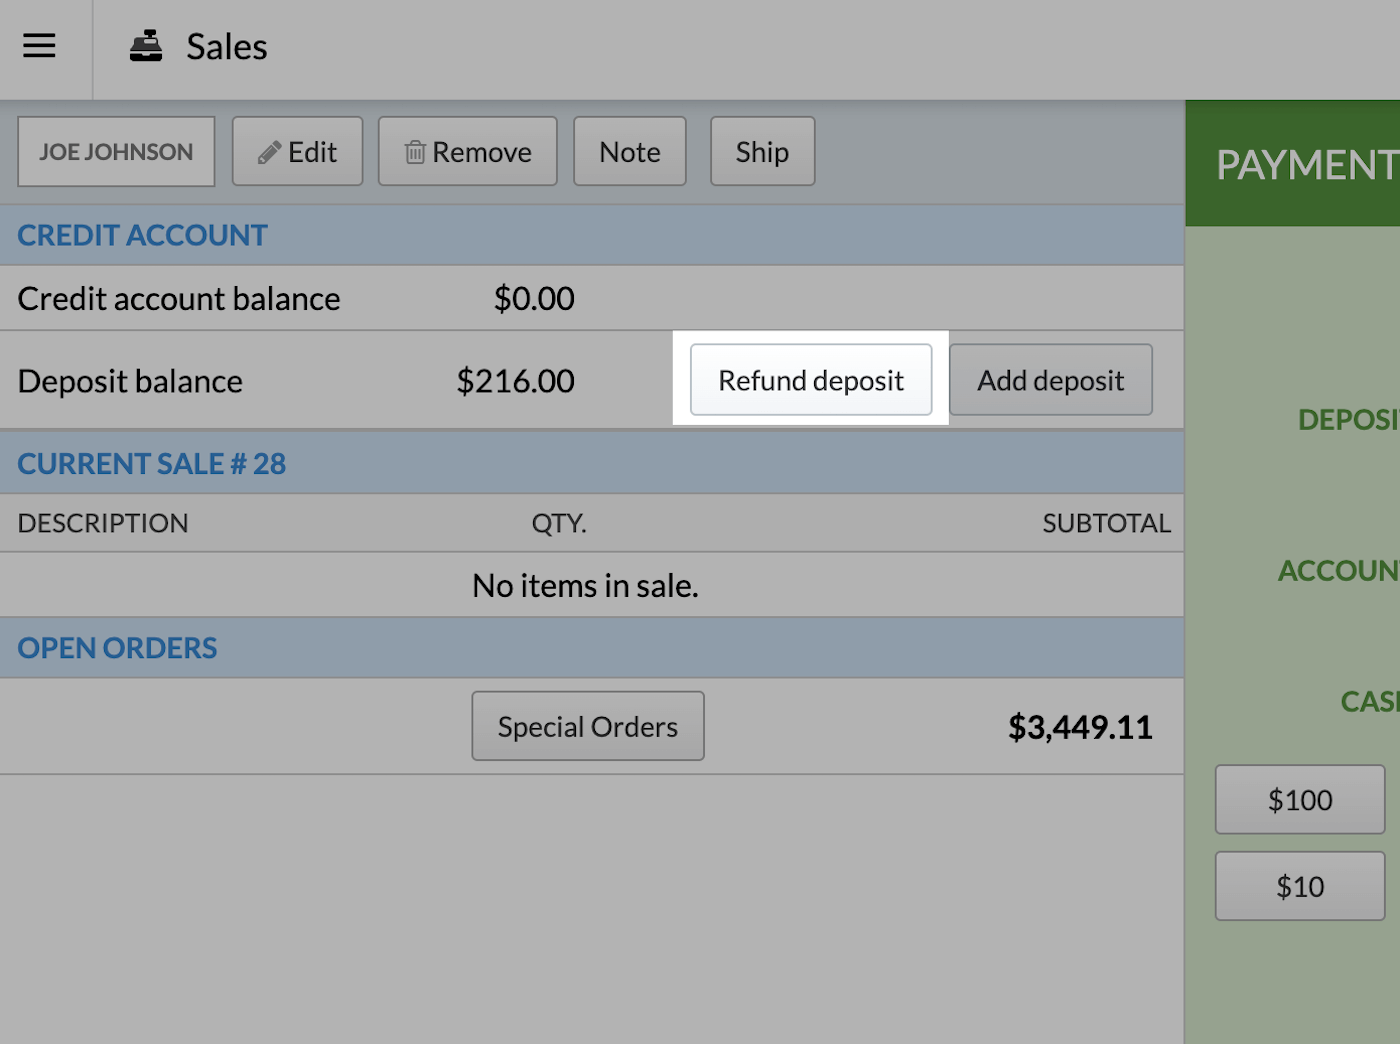
Task: Choose Deposit as the payment method
Action: 1347,420
